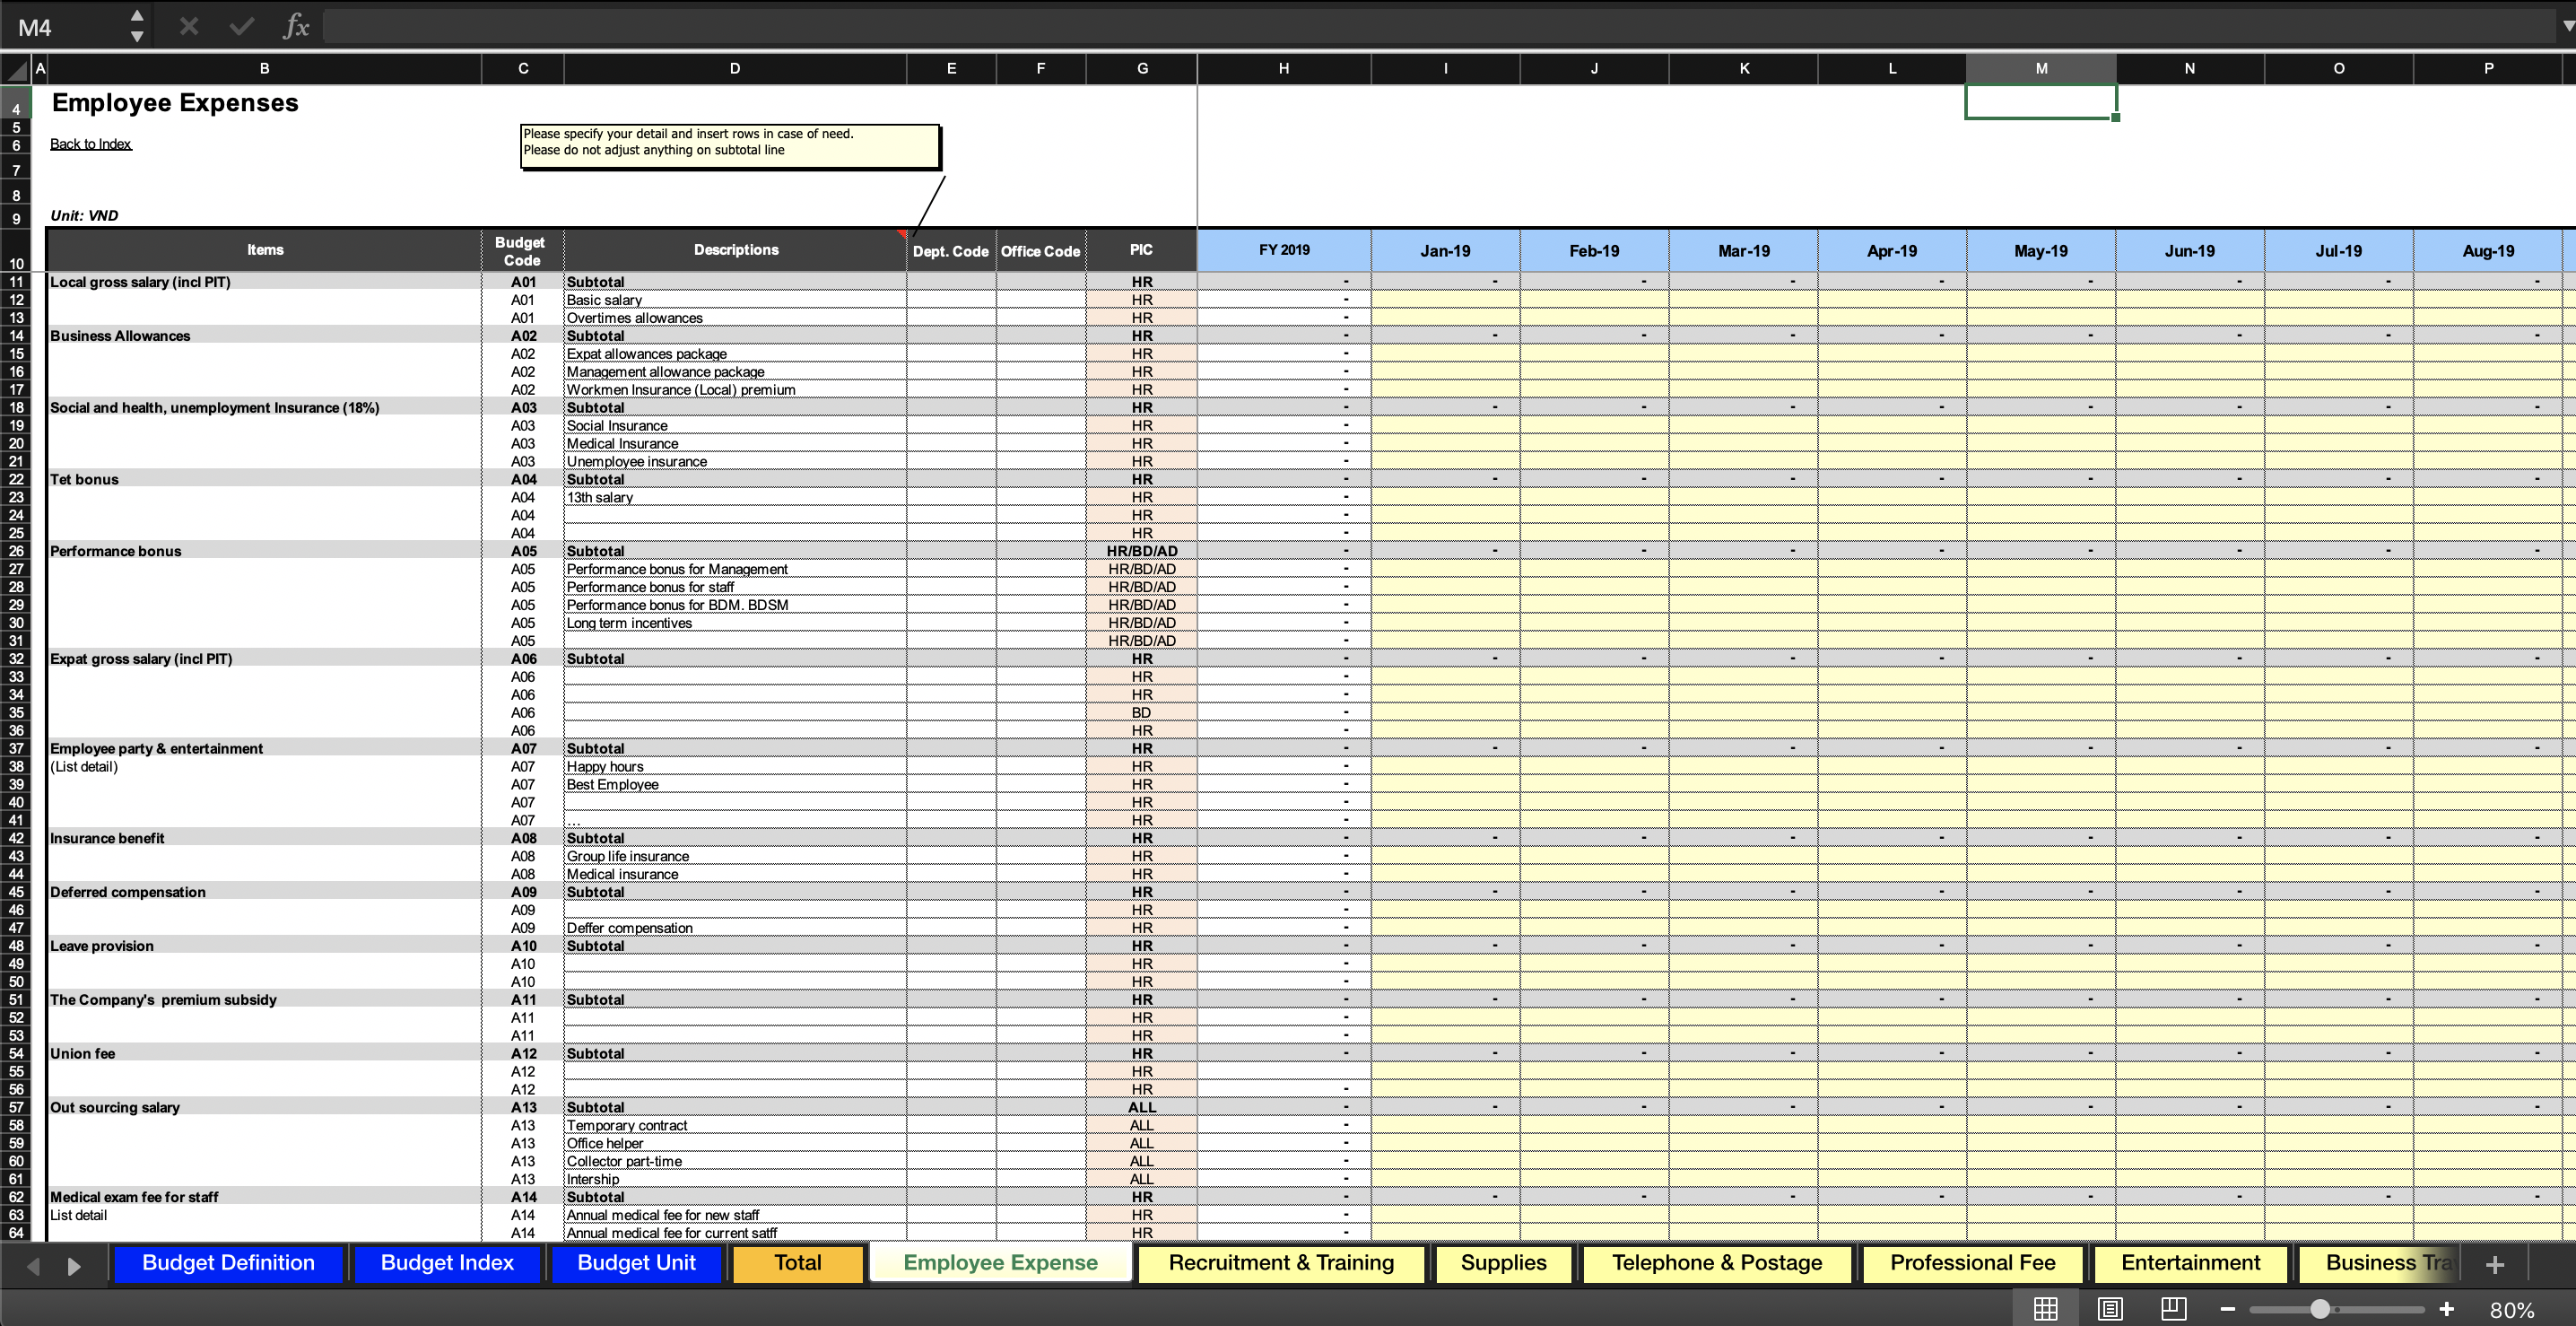Click the Expat allowances package cell
Image resolution: width=2576 pixels, height=1326 pixels.
click(735, 354)
